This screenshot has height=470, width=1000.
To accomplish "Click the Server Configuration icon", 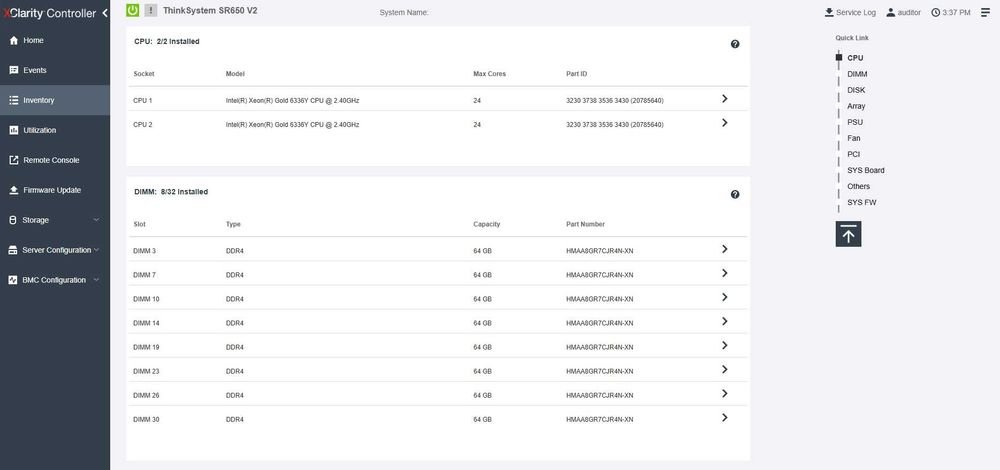I will pos(13,250).
